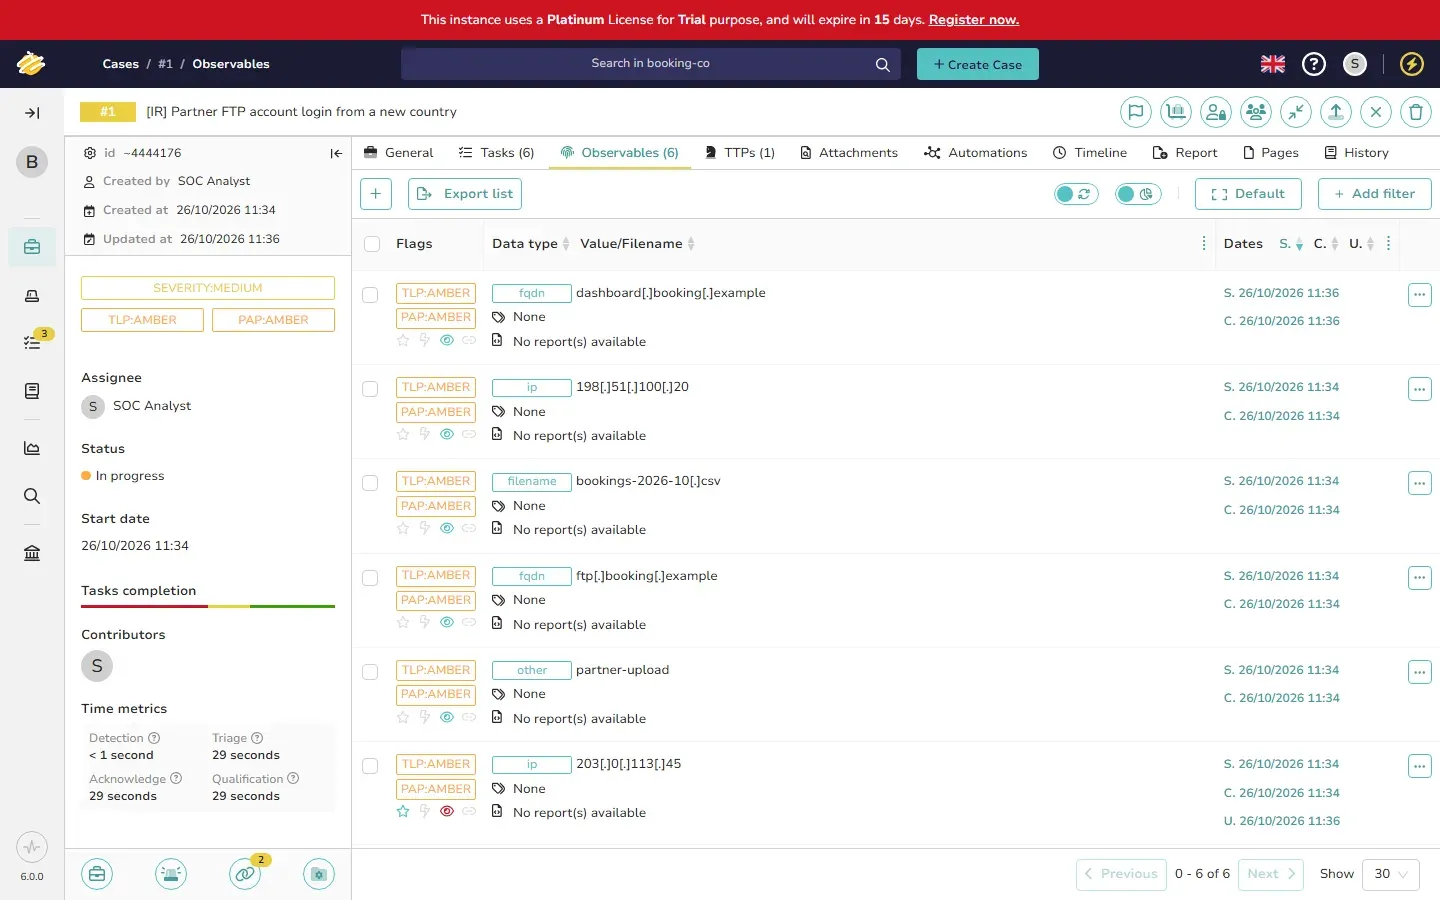Toggle the pie chart stats switch

1138,194
